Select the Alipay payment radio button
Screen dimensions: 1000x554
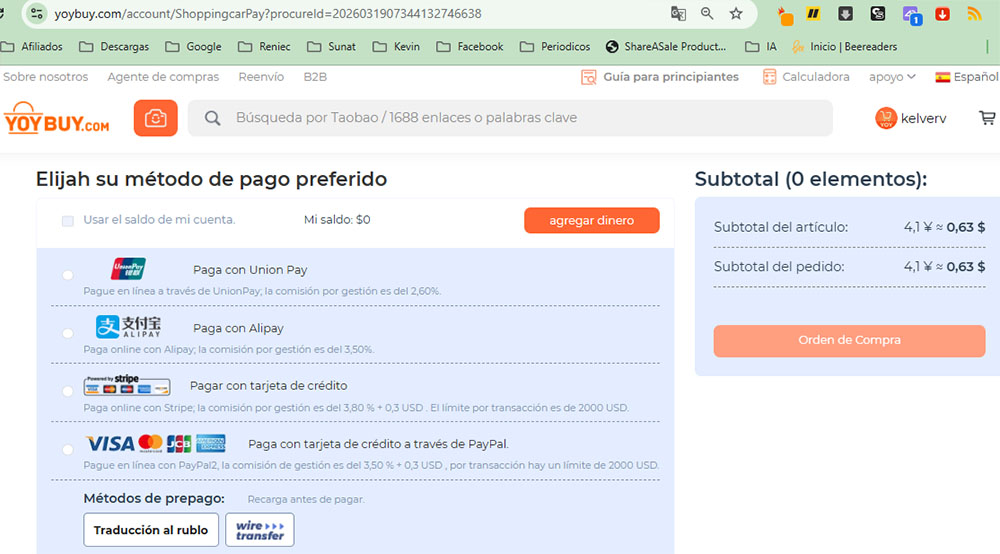point(67,333)
